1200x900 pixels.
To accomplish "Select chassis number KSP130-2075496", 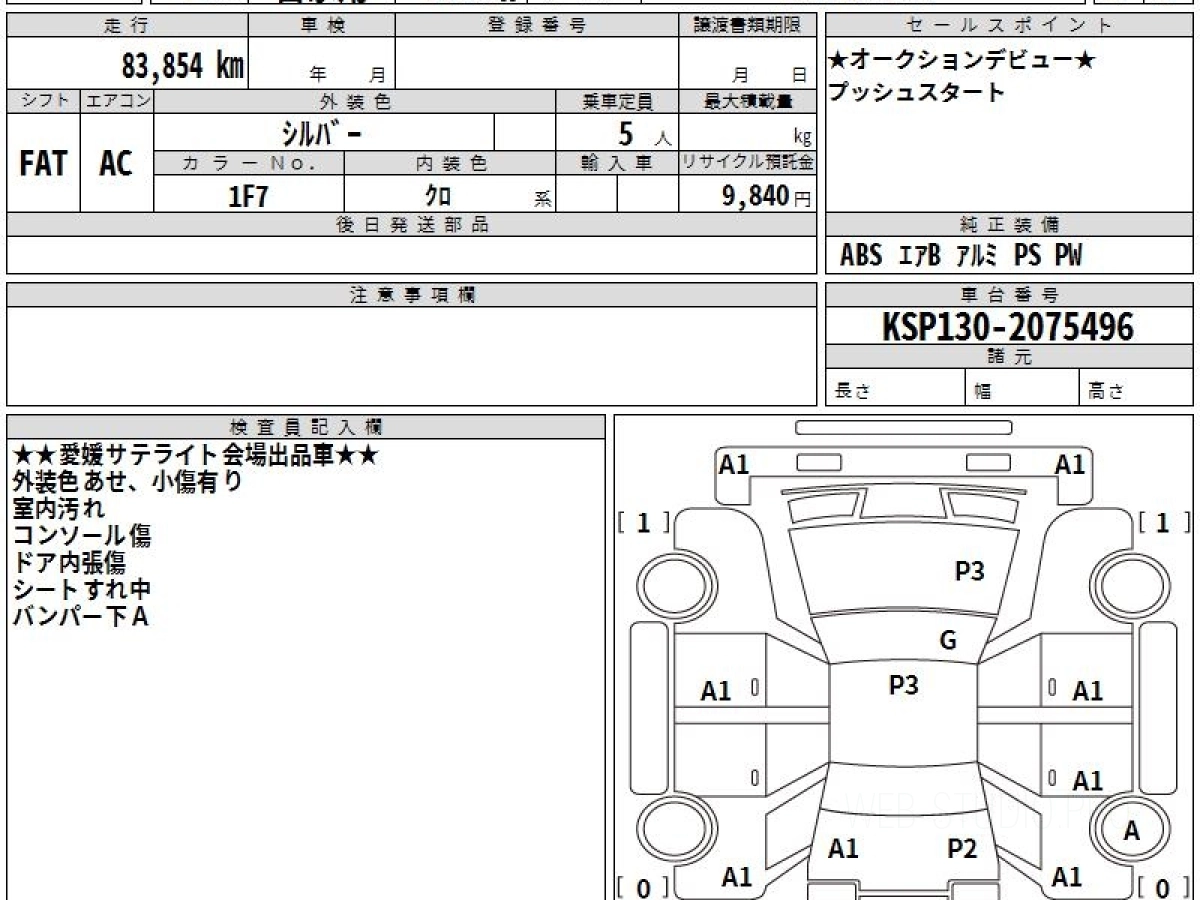I will (1008, 326).
